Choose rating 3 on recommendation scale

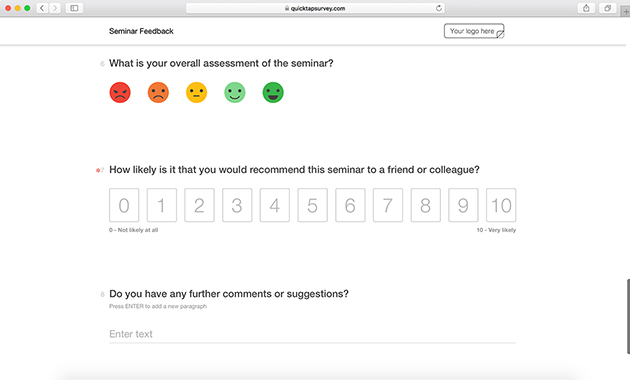[237, 205]
